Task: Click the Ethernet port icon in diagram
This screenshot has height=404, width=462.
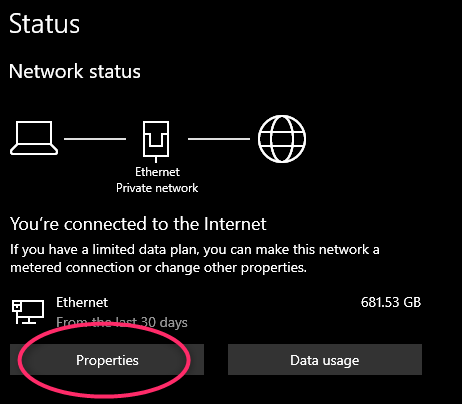Action: [x=156, y=141]
